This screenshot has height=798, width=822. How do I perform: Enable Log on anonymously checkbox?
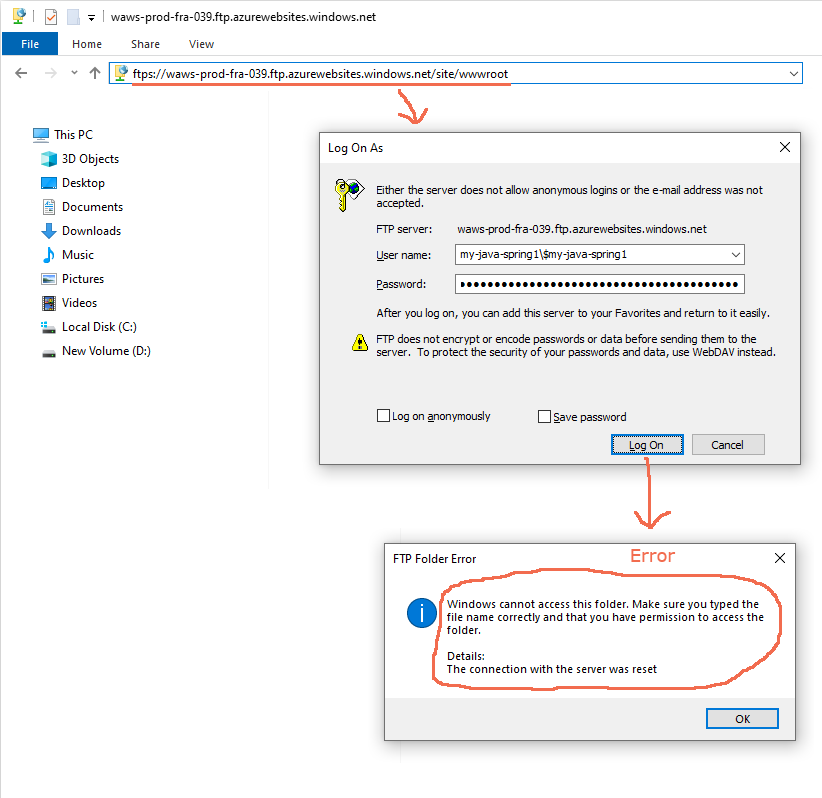[x=383, y=416]
